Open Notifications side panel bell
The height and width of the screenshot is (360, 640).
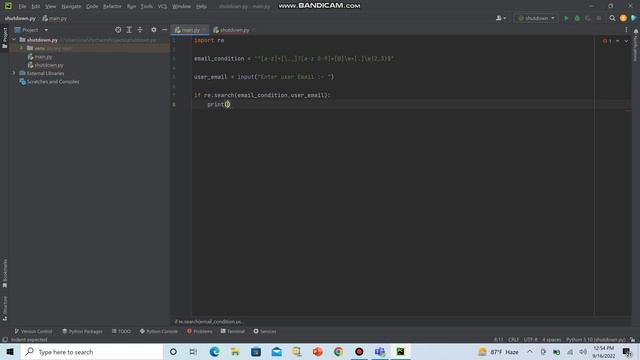click(x=636, y=31)
